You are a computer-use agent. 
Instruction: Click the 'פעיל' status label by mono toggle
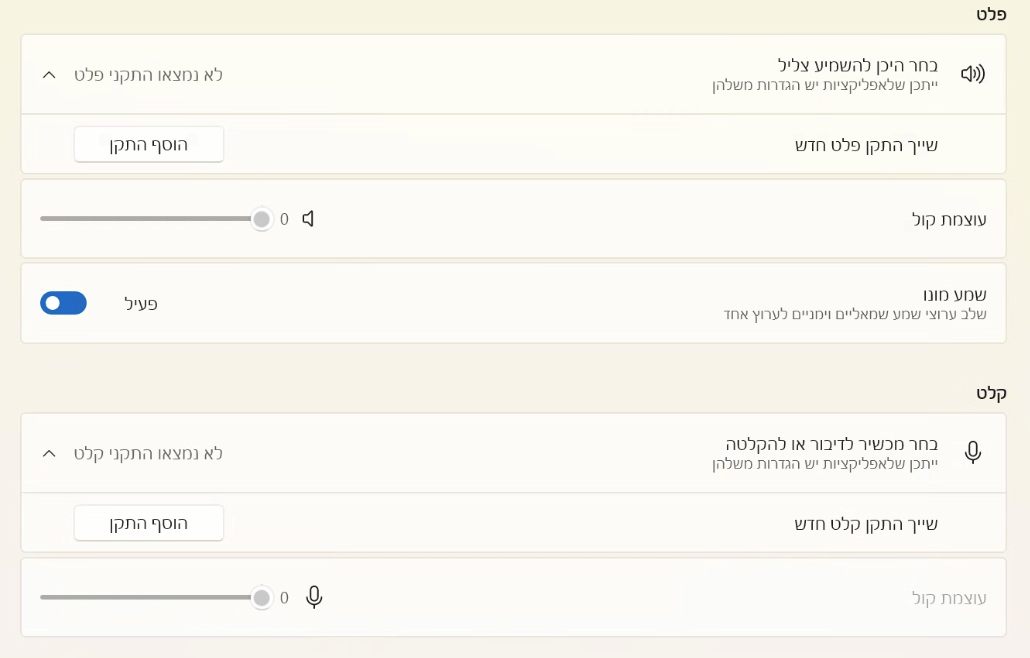coord(141,303)
